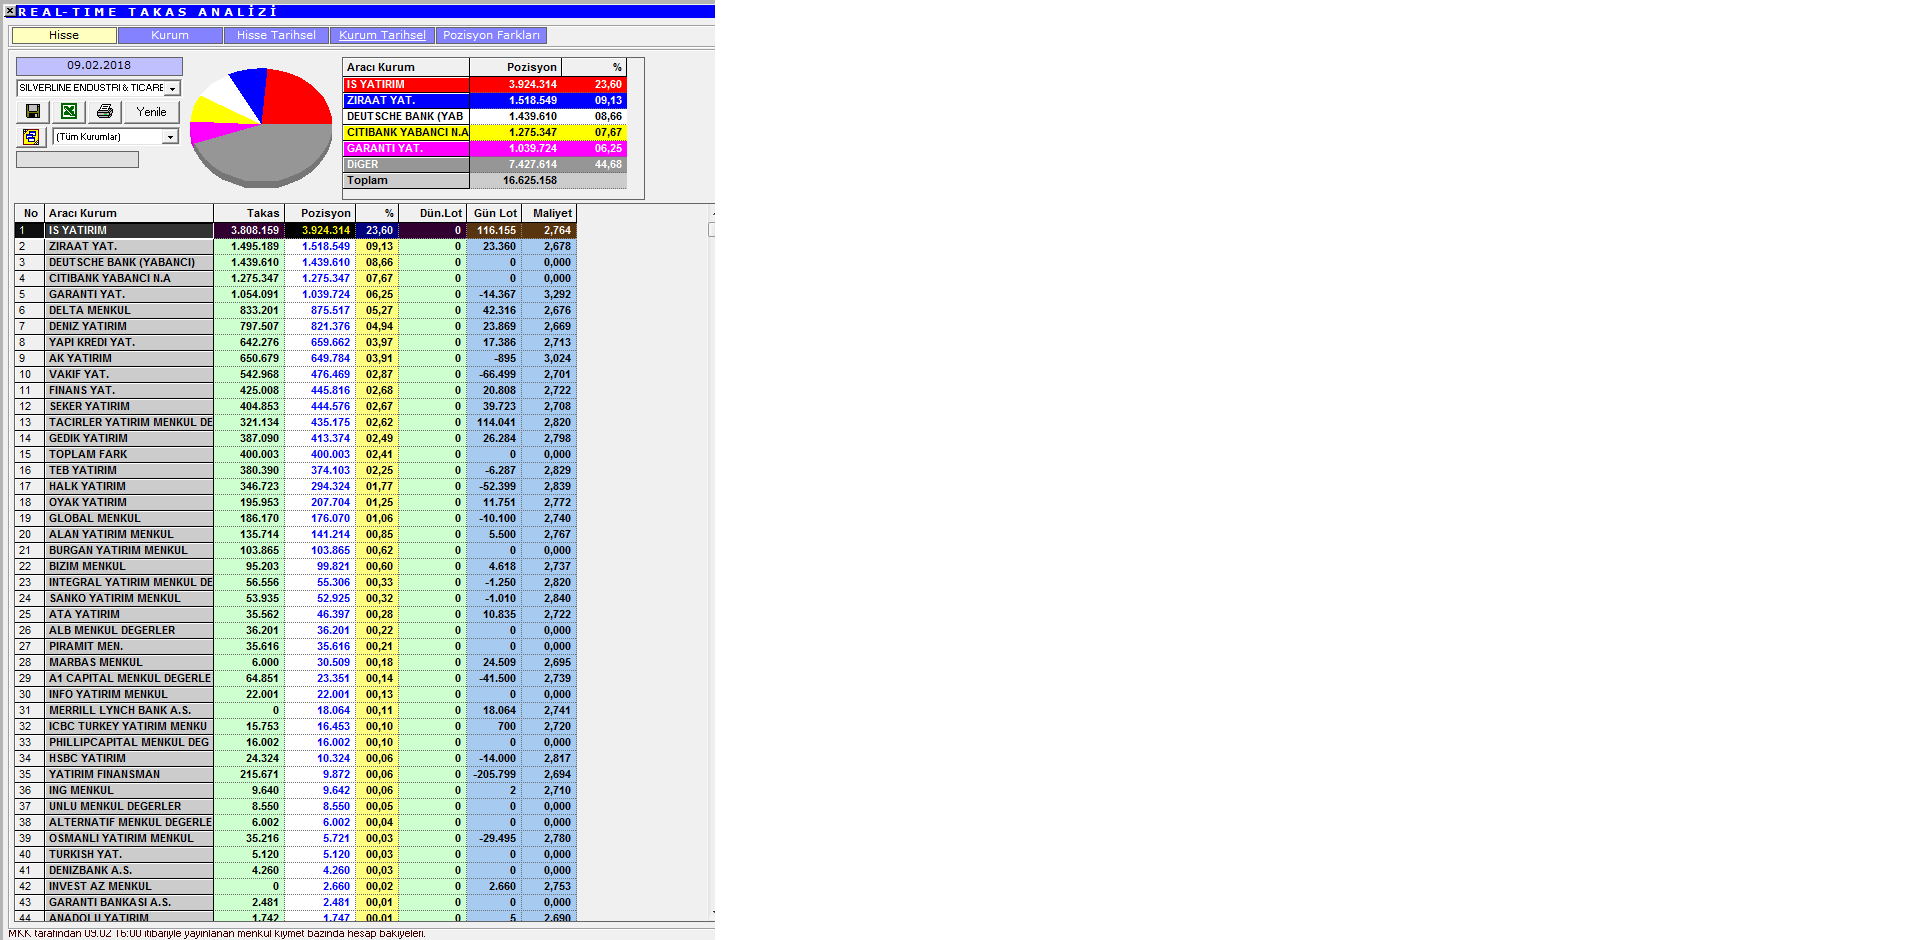The image size is (1914, 940).
Task: Select the ATA YATIRIM row
Action: click(x=295, y=614)
